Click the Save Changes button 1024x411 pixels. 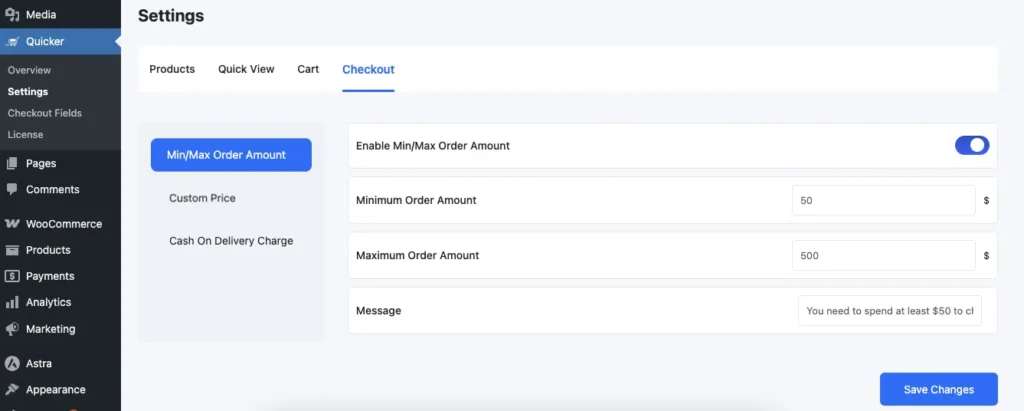click(938, 389)
